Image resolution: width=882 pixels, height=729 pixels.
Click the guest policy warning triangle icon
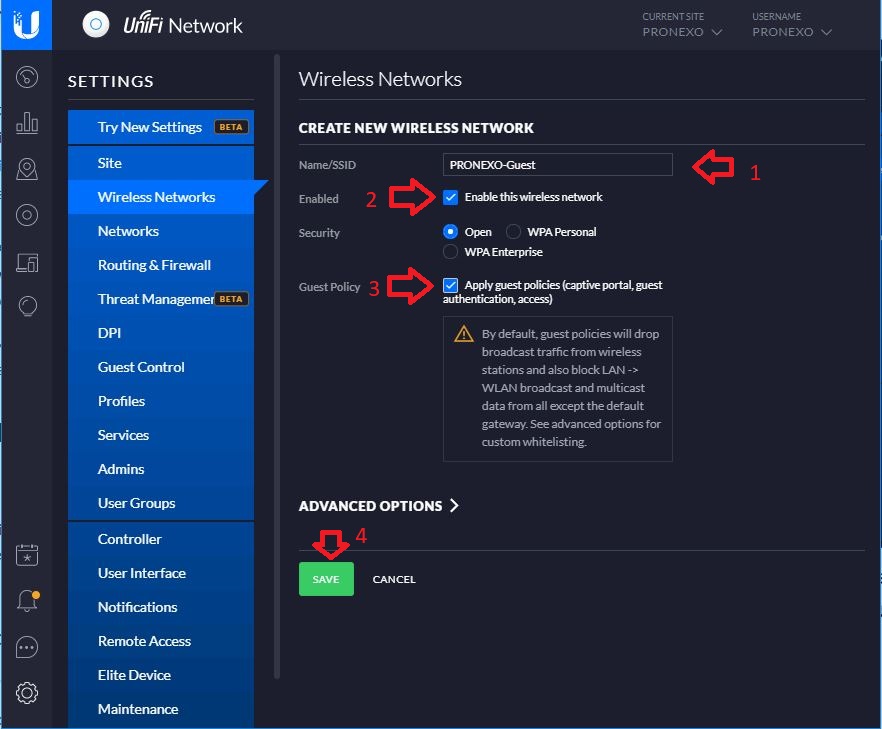pos(464,334)
